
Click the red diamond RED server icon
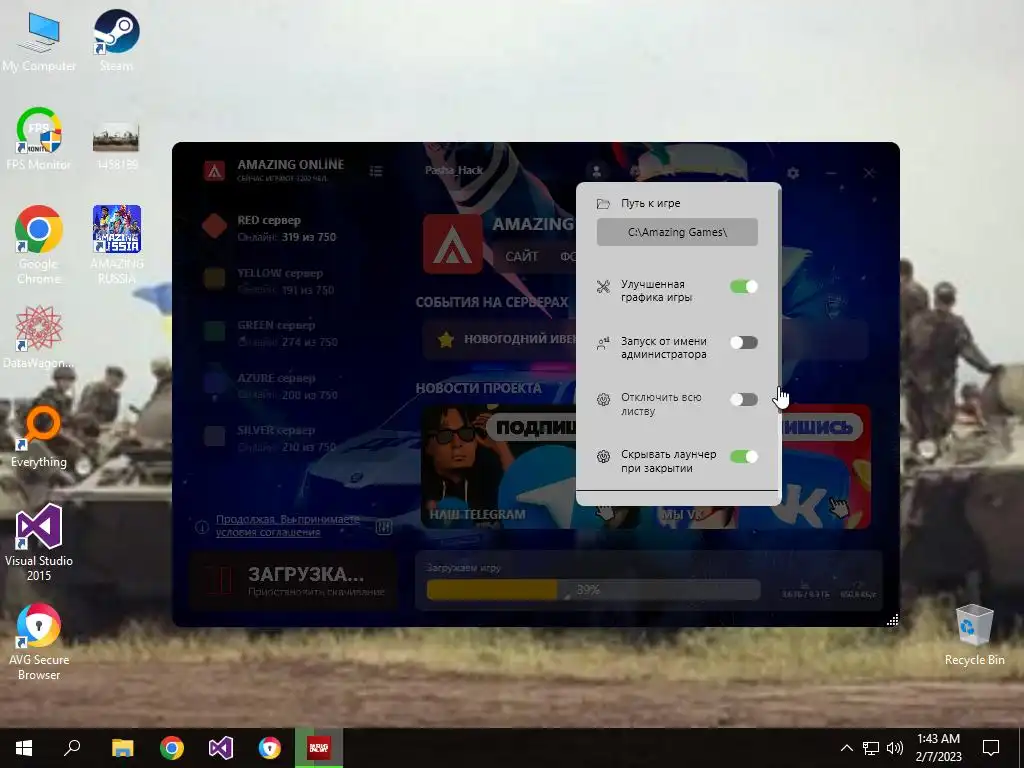coord(214,226)
